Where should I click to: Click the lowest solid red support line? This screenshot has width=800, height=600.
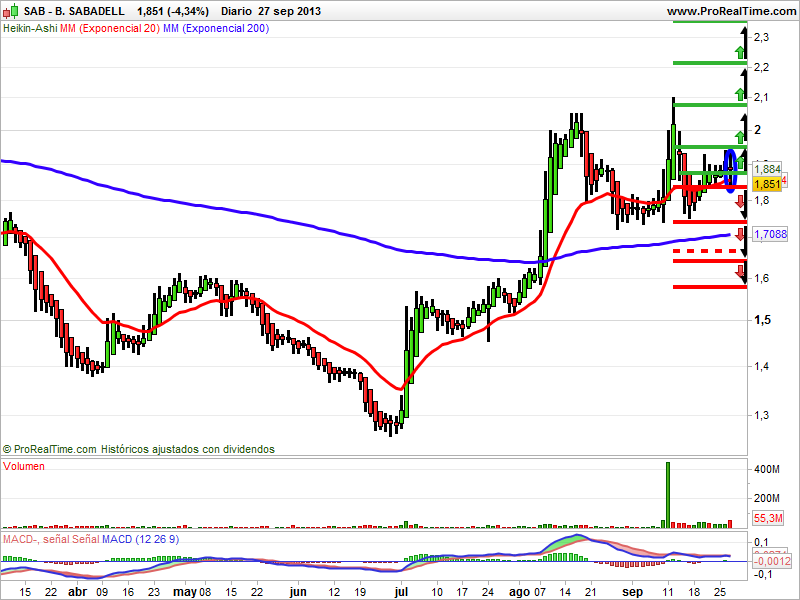click(710, 287)
